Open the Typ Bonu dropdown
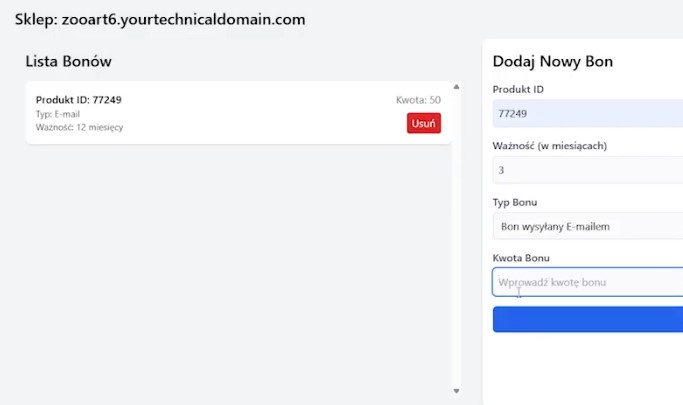 click(588, 227)
